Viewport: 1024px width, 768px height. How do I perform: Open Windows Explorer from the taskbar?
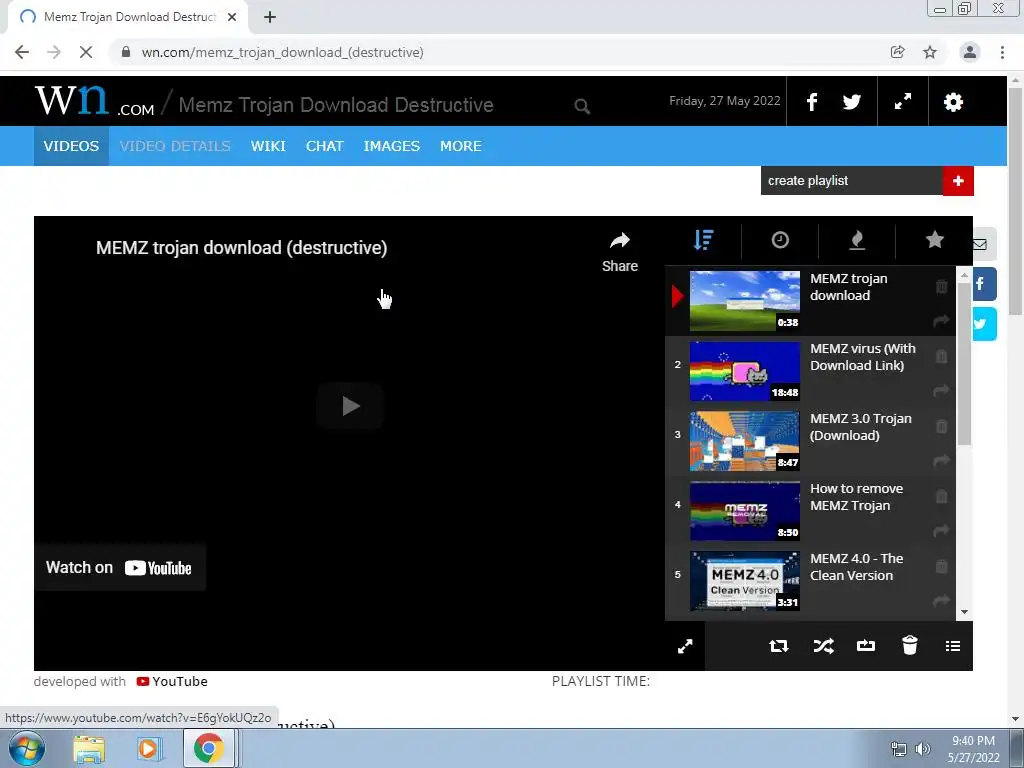89,749
